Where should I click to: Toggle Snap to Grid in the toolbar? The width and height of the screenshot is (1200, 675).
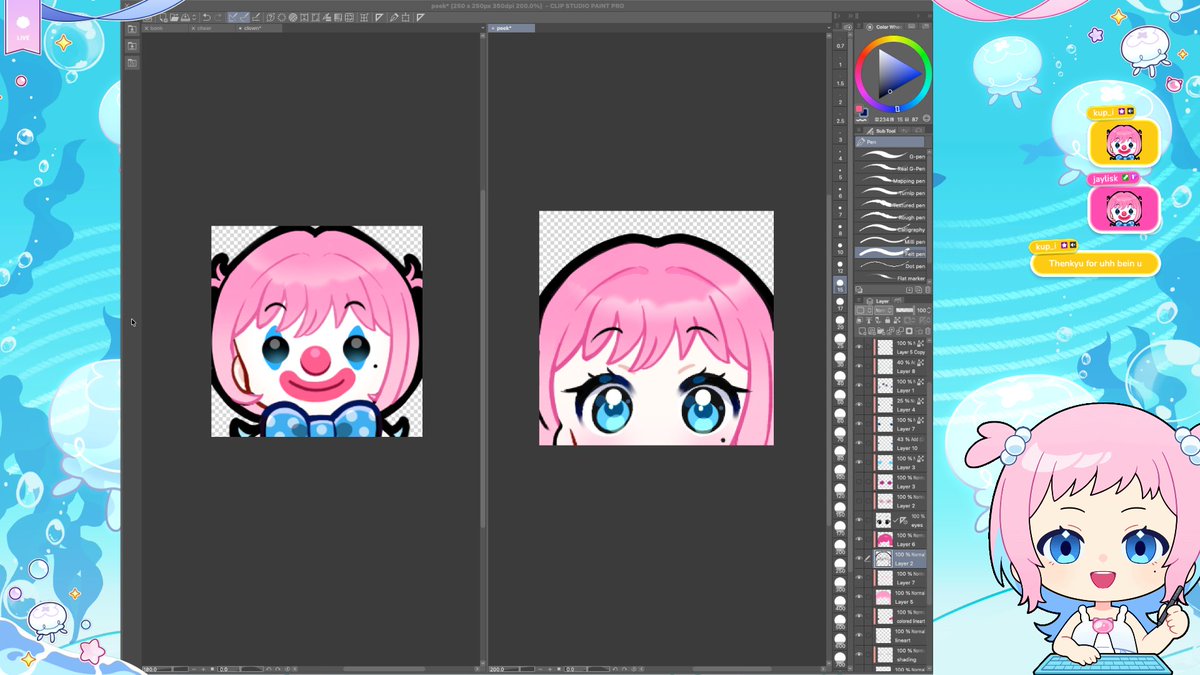tap(256, 17)
